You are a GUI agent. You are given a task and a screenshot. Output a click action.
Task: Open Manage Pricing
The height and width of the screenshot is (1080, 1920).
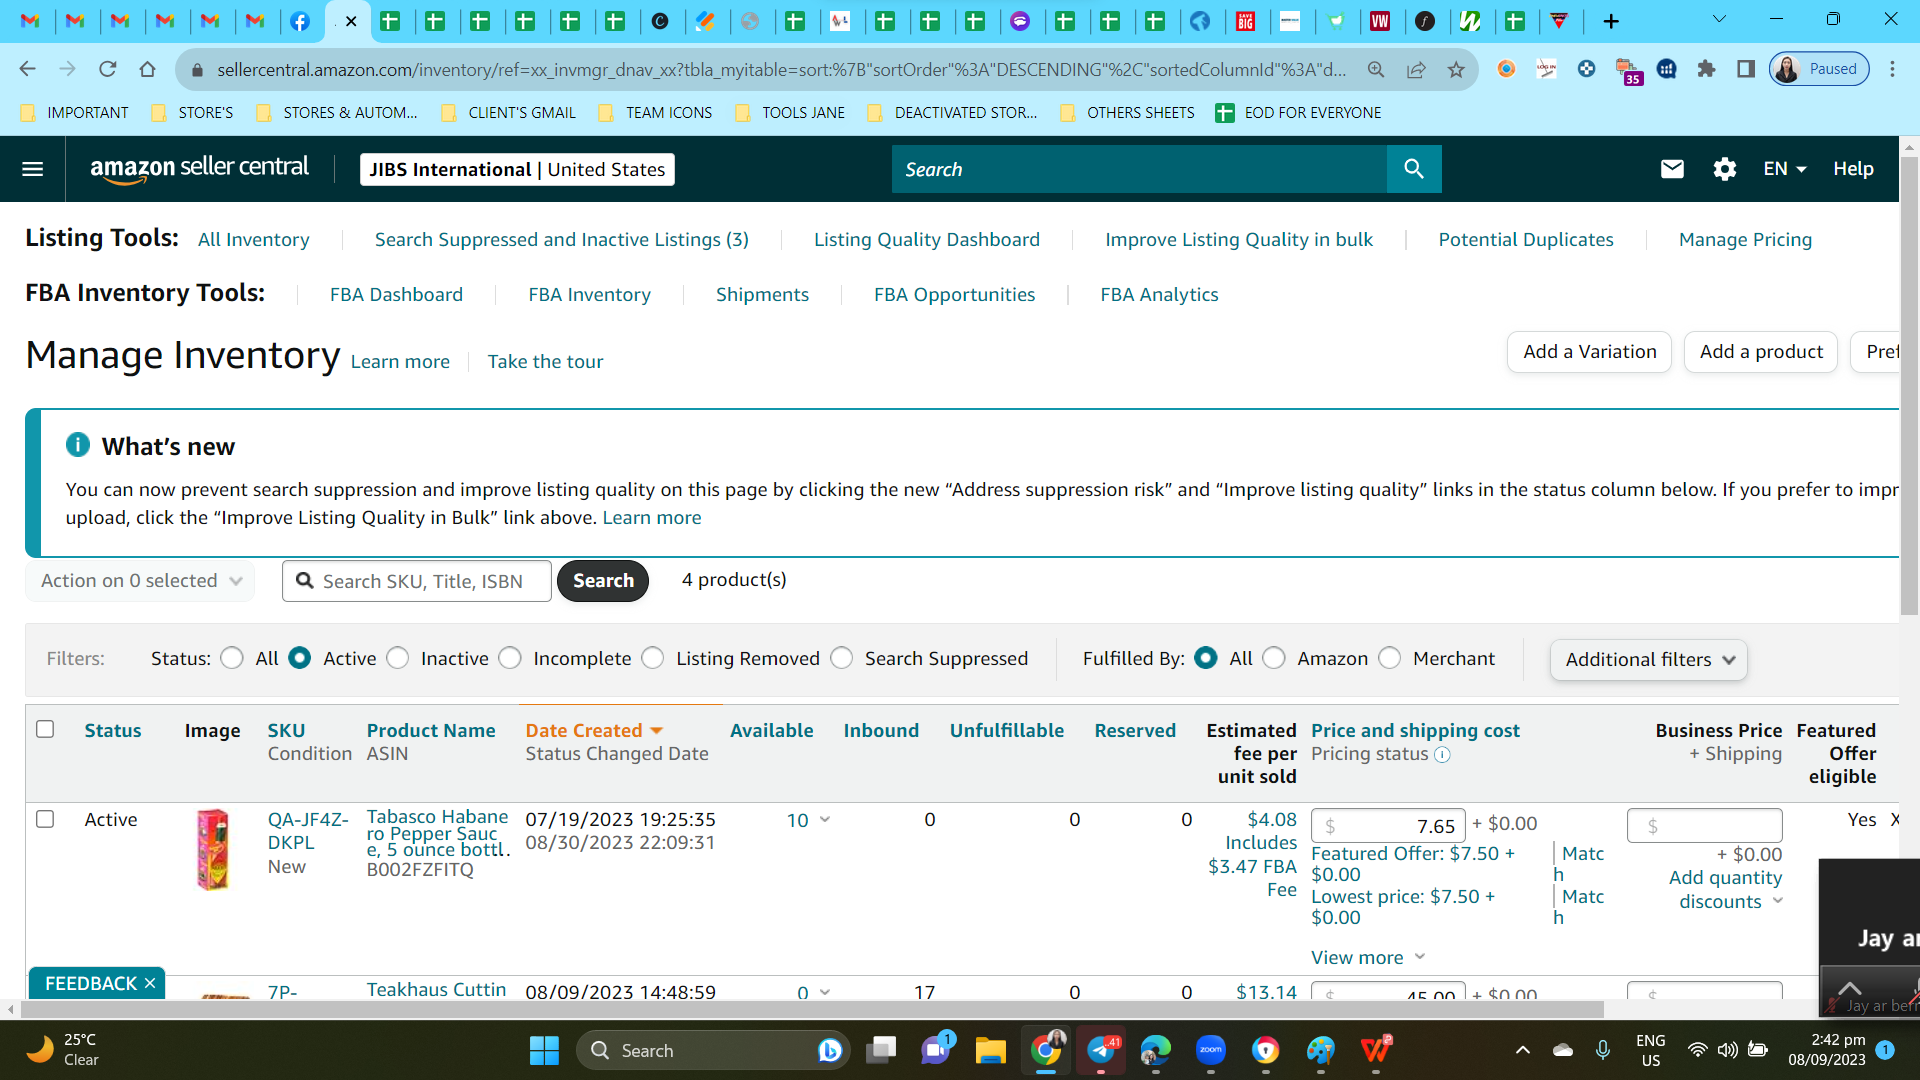(1745, 239)
